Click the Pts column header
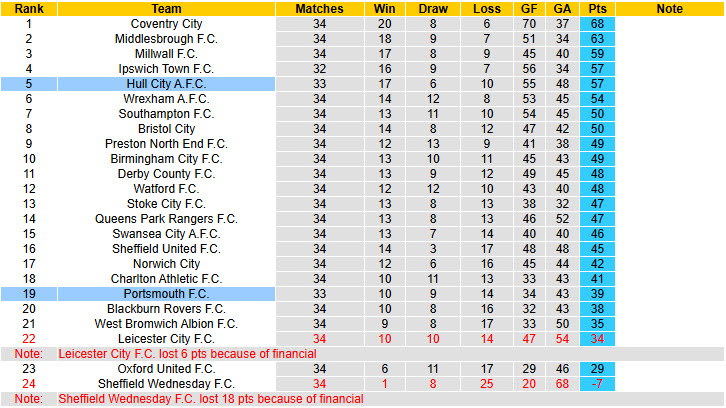This screenshot has width=726, height=408. [598, 8]
